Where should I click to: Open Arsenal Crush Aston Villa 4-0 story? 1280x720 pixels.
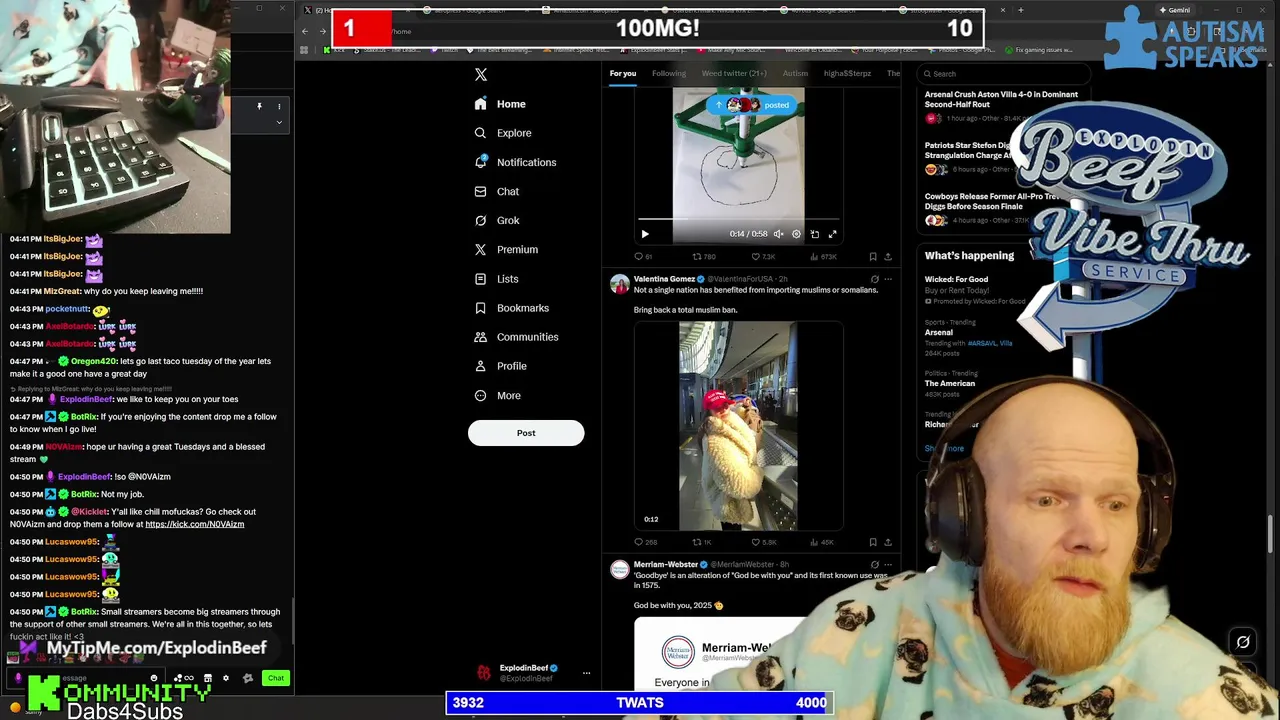(x=1001, y=99)
